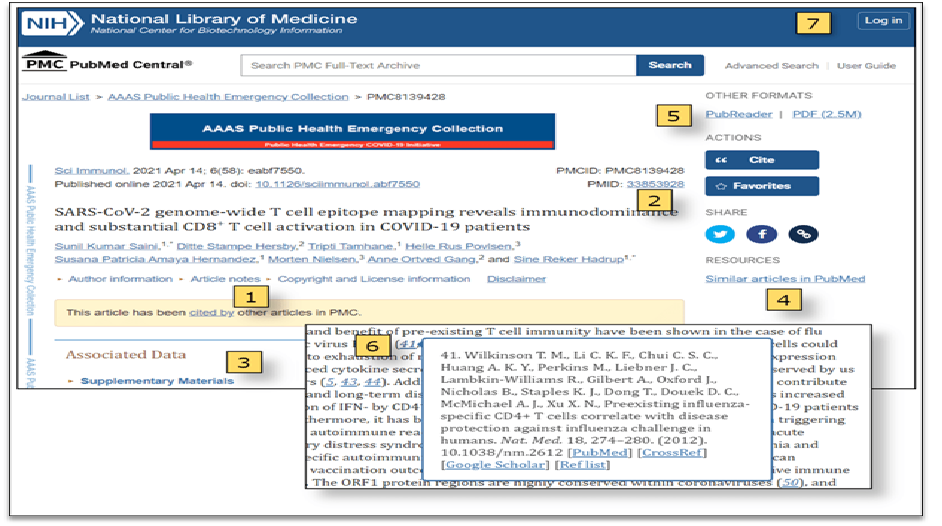The width and height of the screenshot is (942, 526).
Task: Open the Disclaimer link
Action: pos(517,279)
